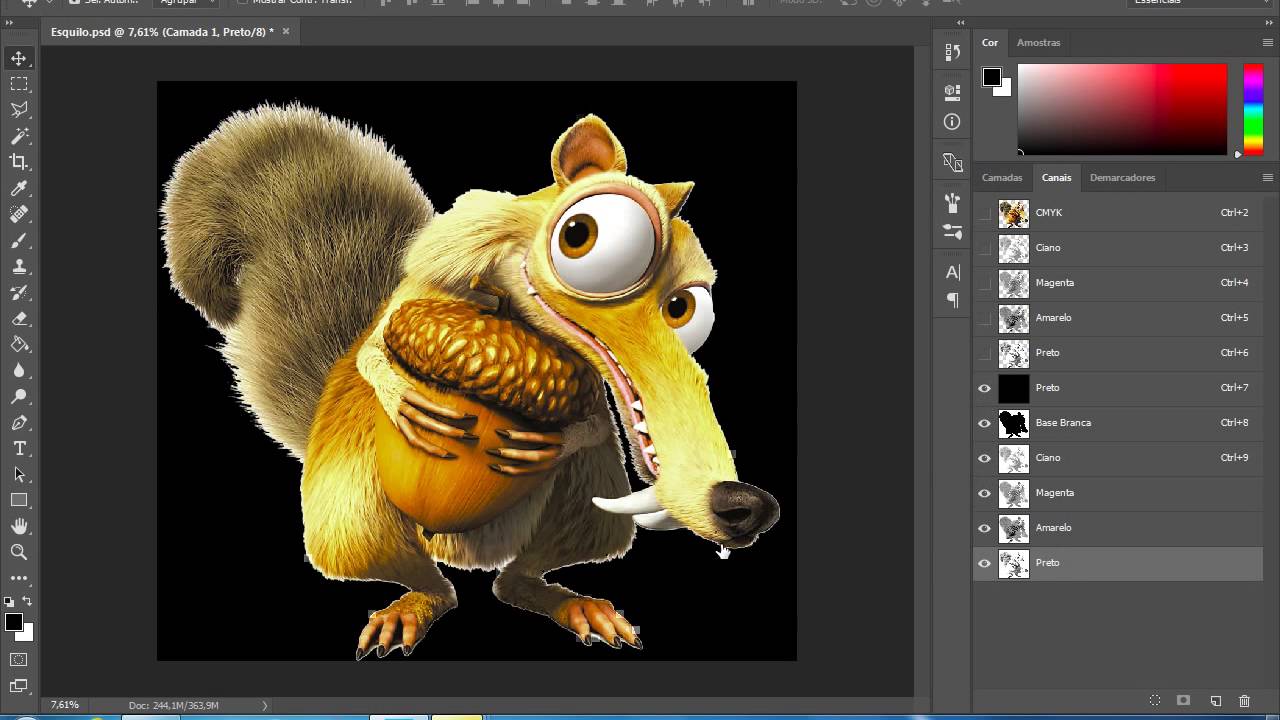Select the Magic Wand tool
Image resolution: width=1280 pixels, height=720 pixels.
point(19,136)
